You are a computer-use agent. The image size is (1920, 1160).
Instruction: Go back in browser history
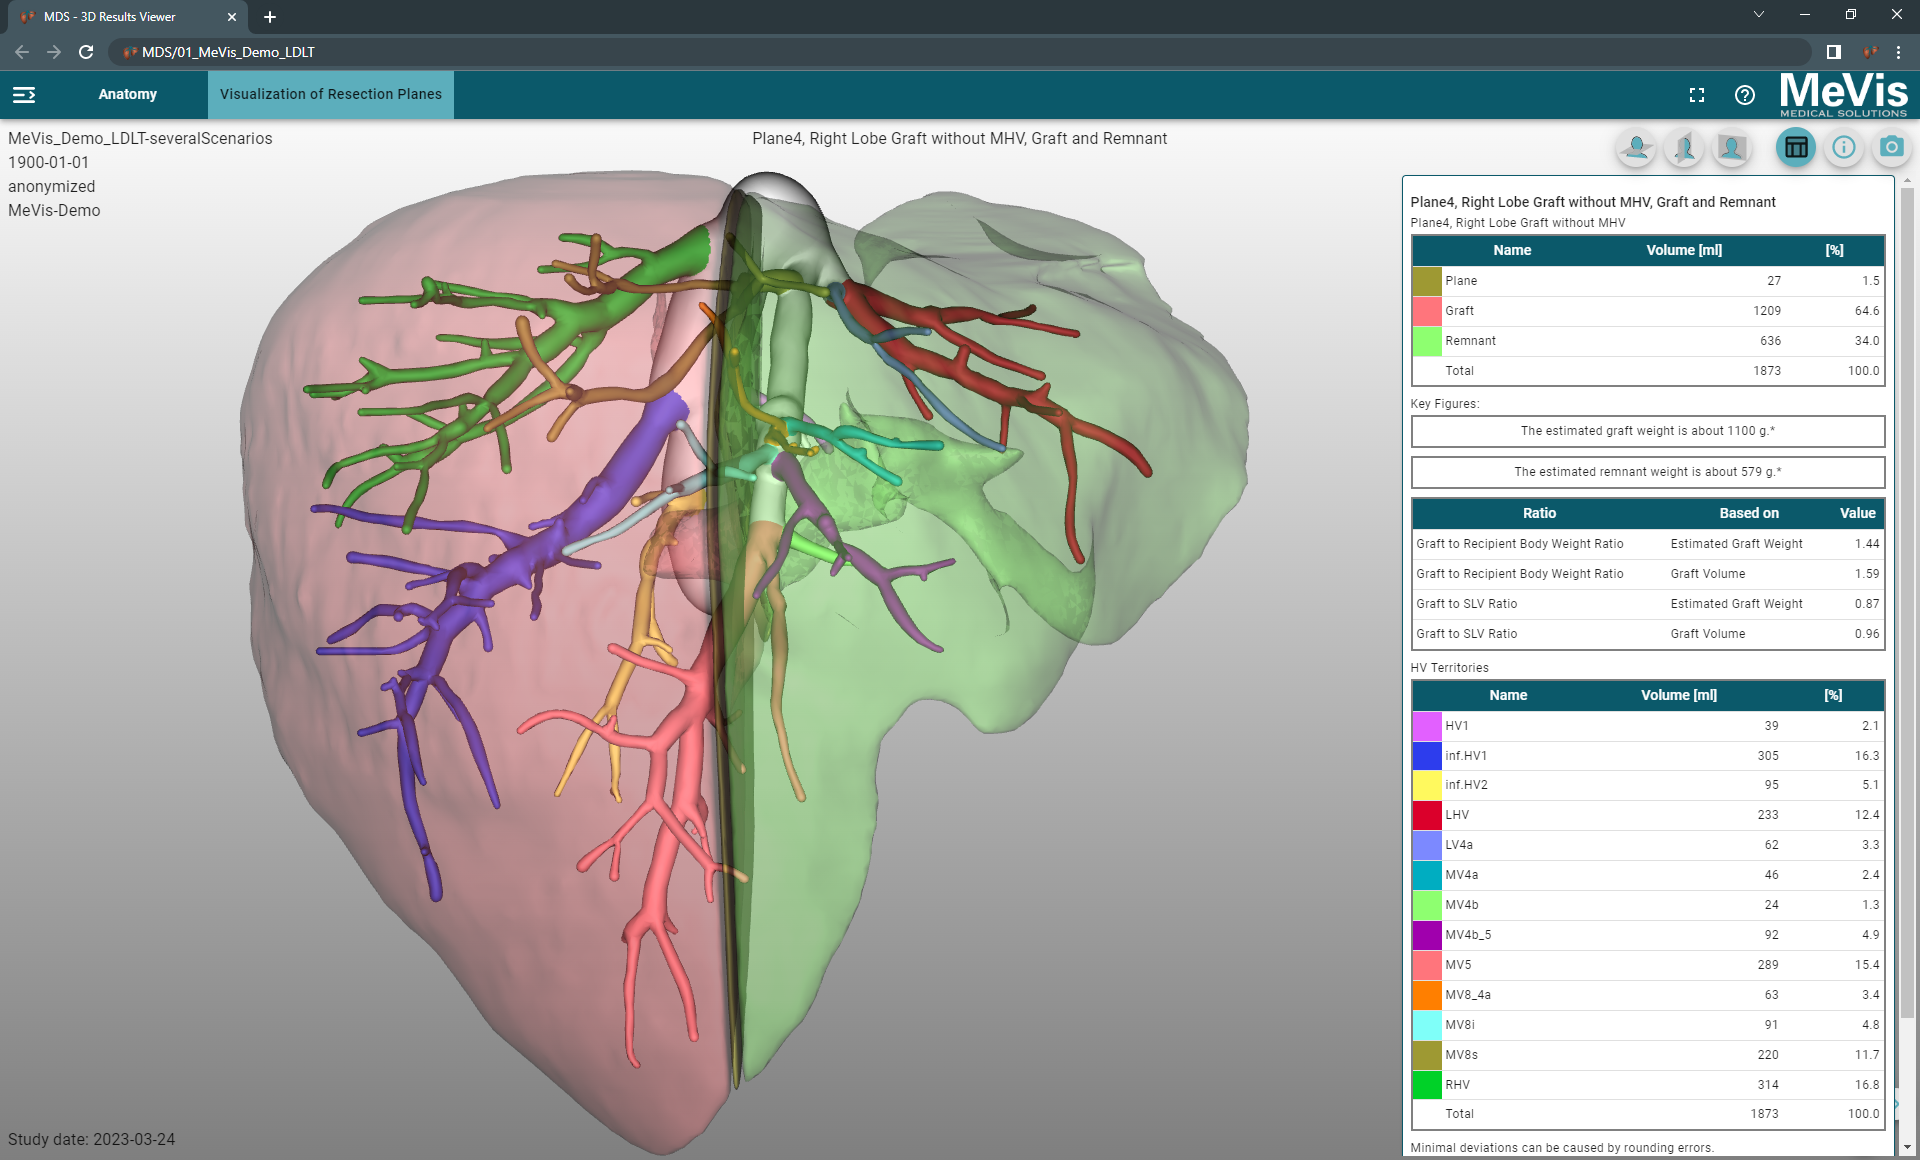pyautogui.click(x=22, y=52)
